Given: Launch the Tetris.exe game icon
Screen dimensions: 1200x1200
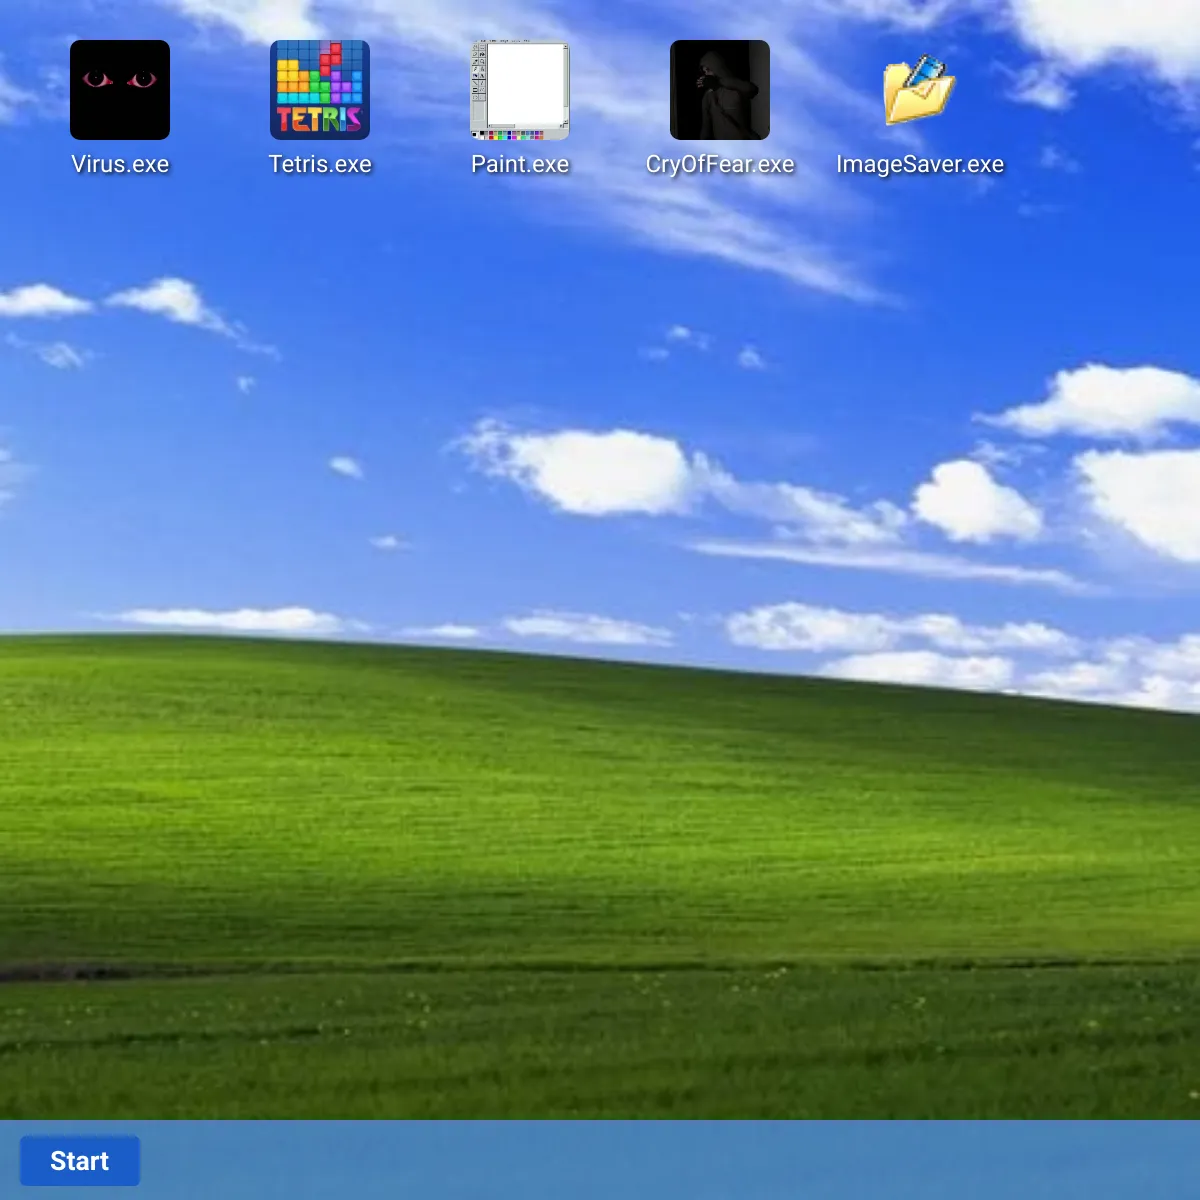Looking at the screenshot, I should [320, 90].
